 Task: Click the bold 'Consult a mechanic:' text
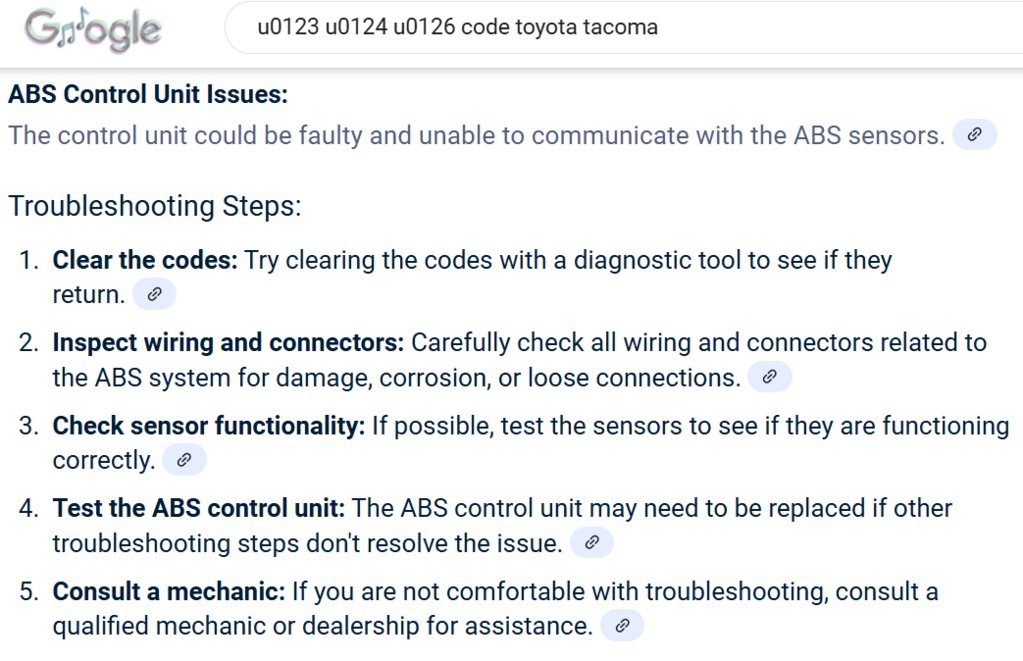coord(169,591)
